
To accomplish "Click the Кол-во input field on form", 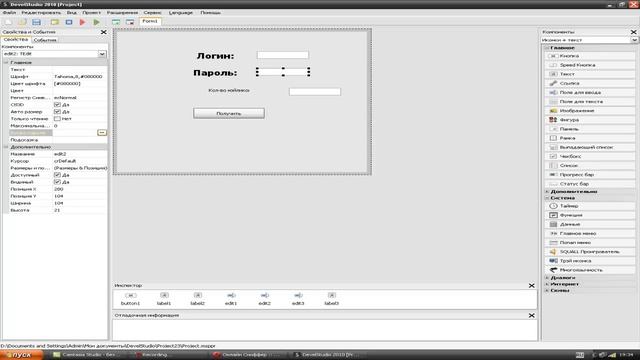I will (315, 92).
